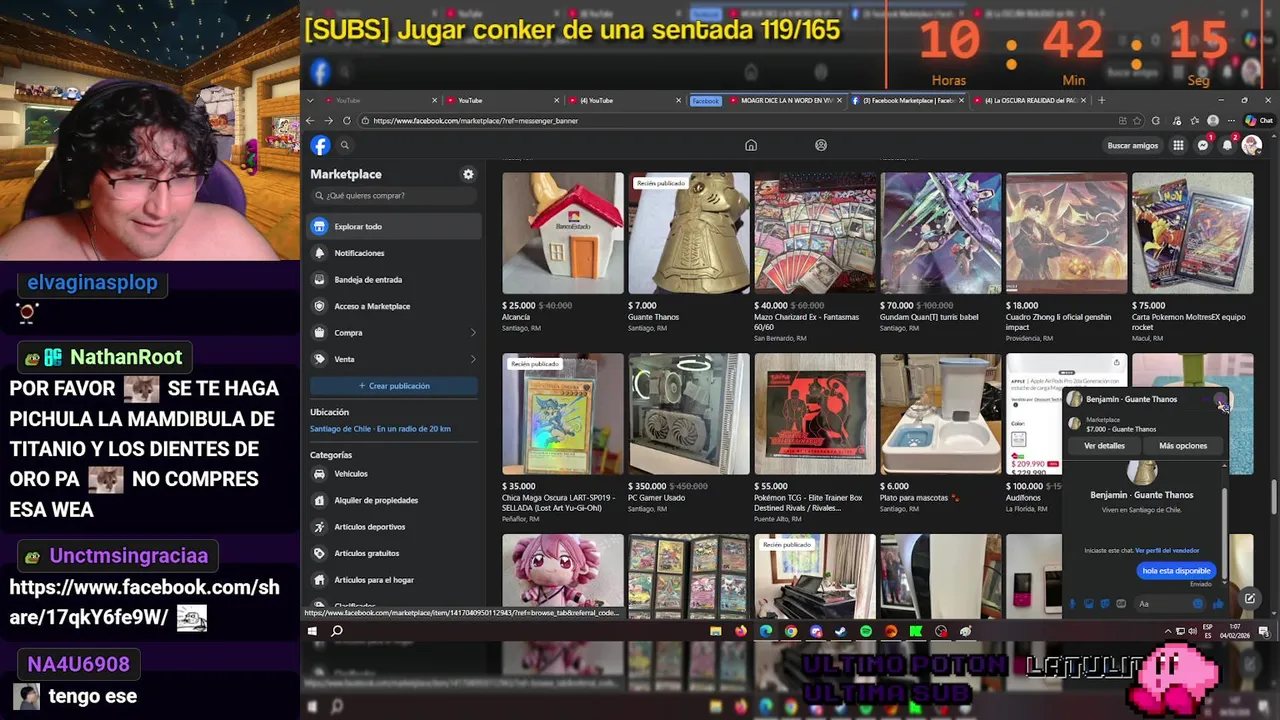Send thumbs-up like in chat
Viewport: 1280px width, 720px height.
(1218, 604)
